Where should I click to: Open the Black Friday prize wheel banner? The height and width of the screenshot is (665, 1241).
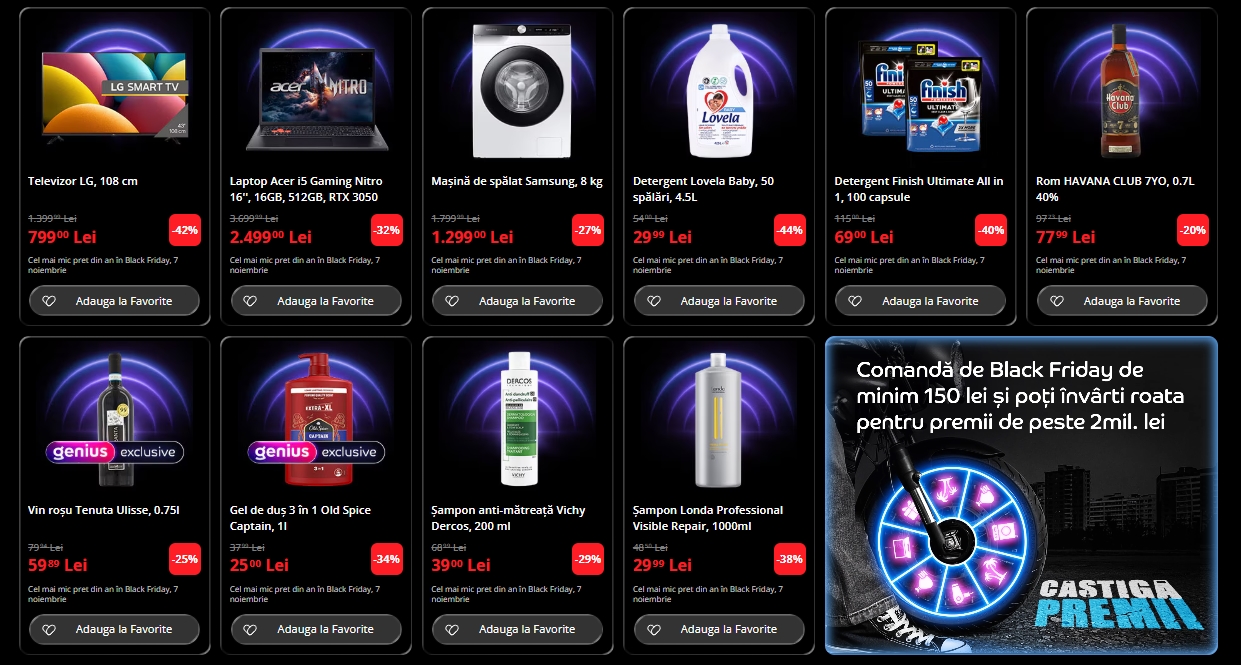1021,495
